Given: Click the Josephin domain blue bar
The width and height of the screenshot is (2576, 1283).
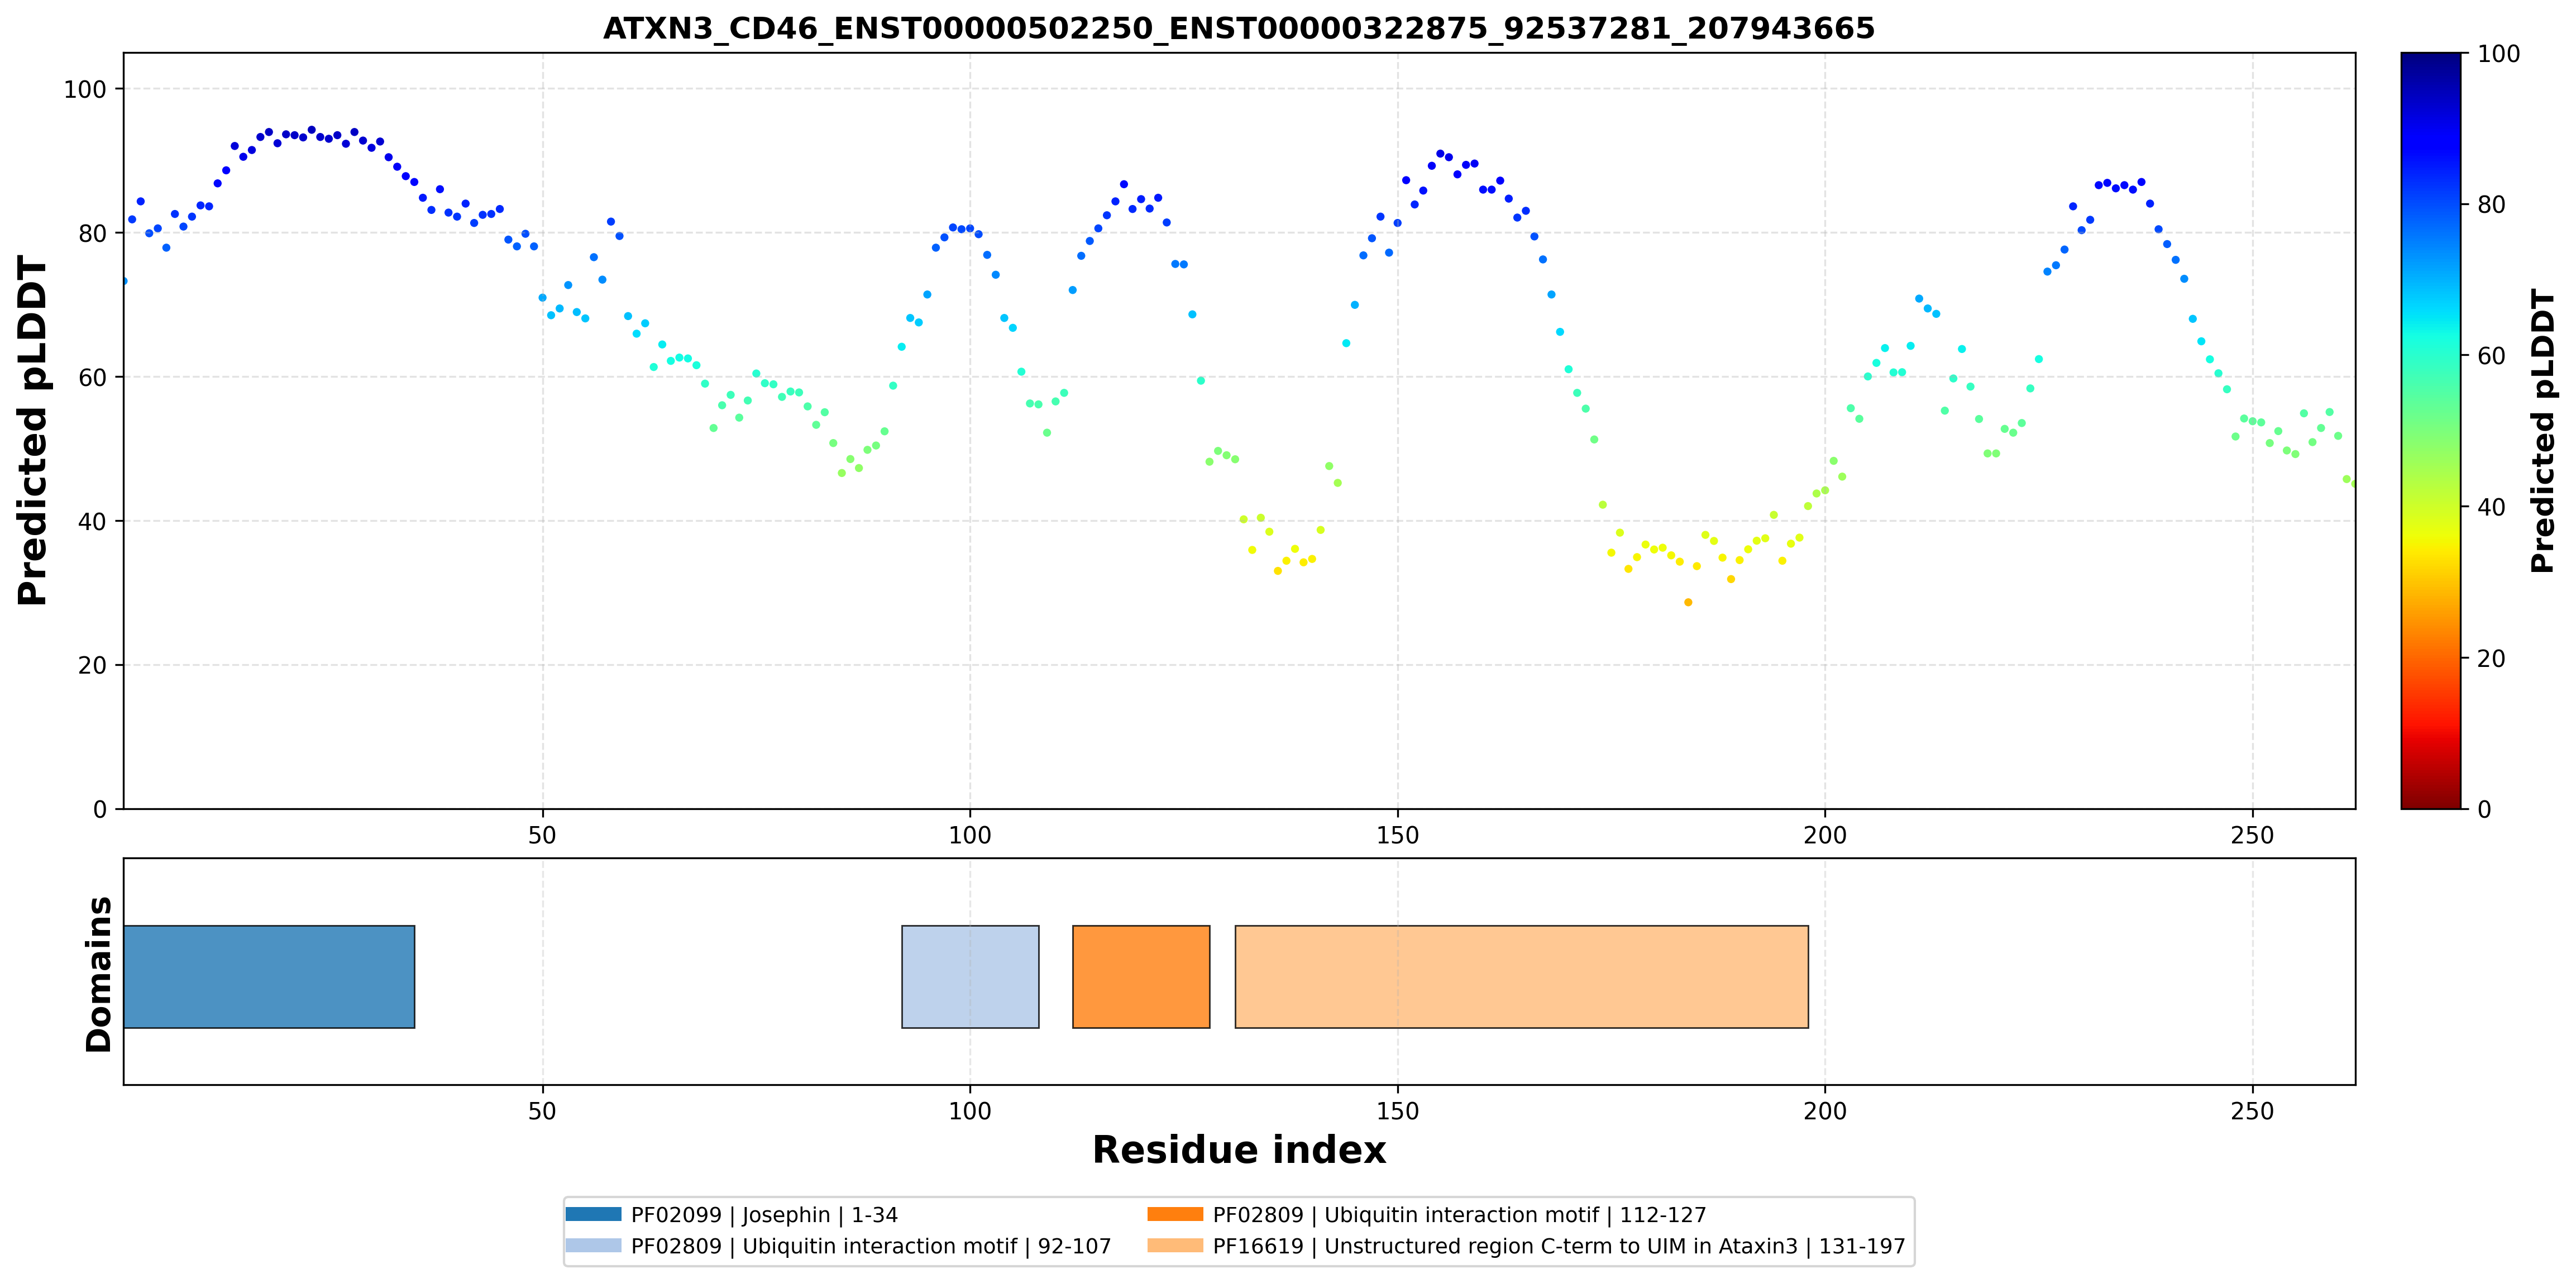Looking at the screenshot, I should pyautogui.click(x=269, y=976).
